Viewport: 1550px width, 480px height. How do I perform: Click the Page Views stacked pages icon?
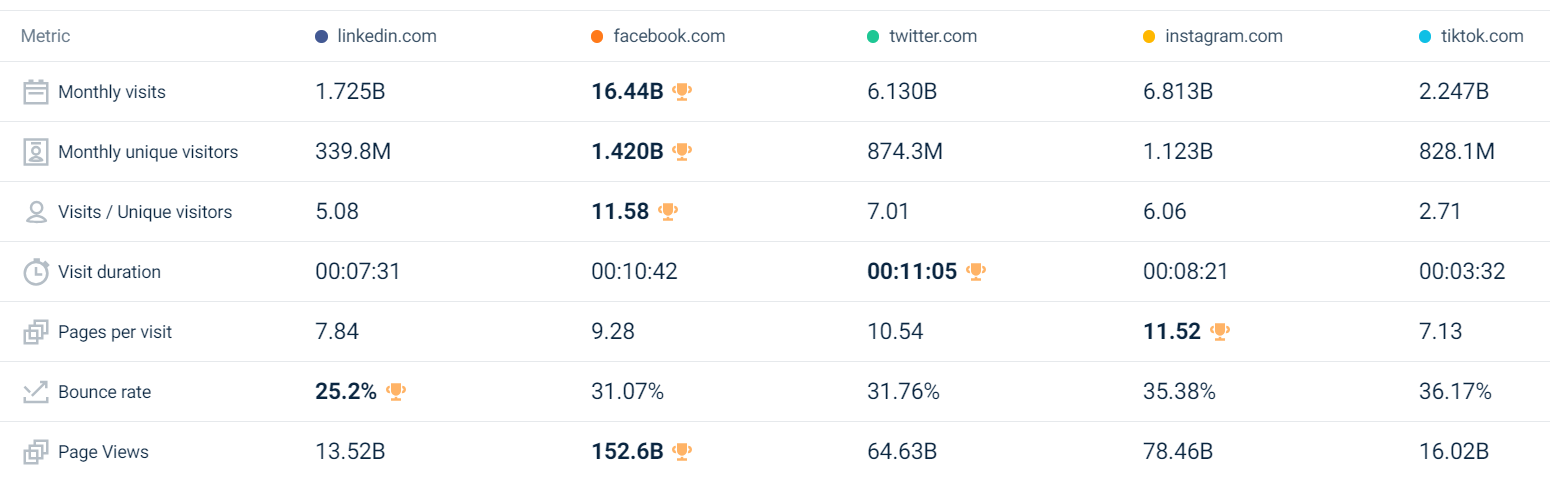point(36,452)
